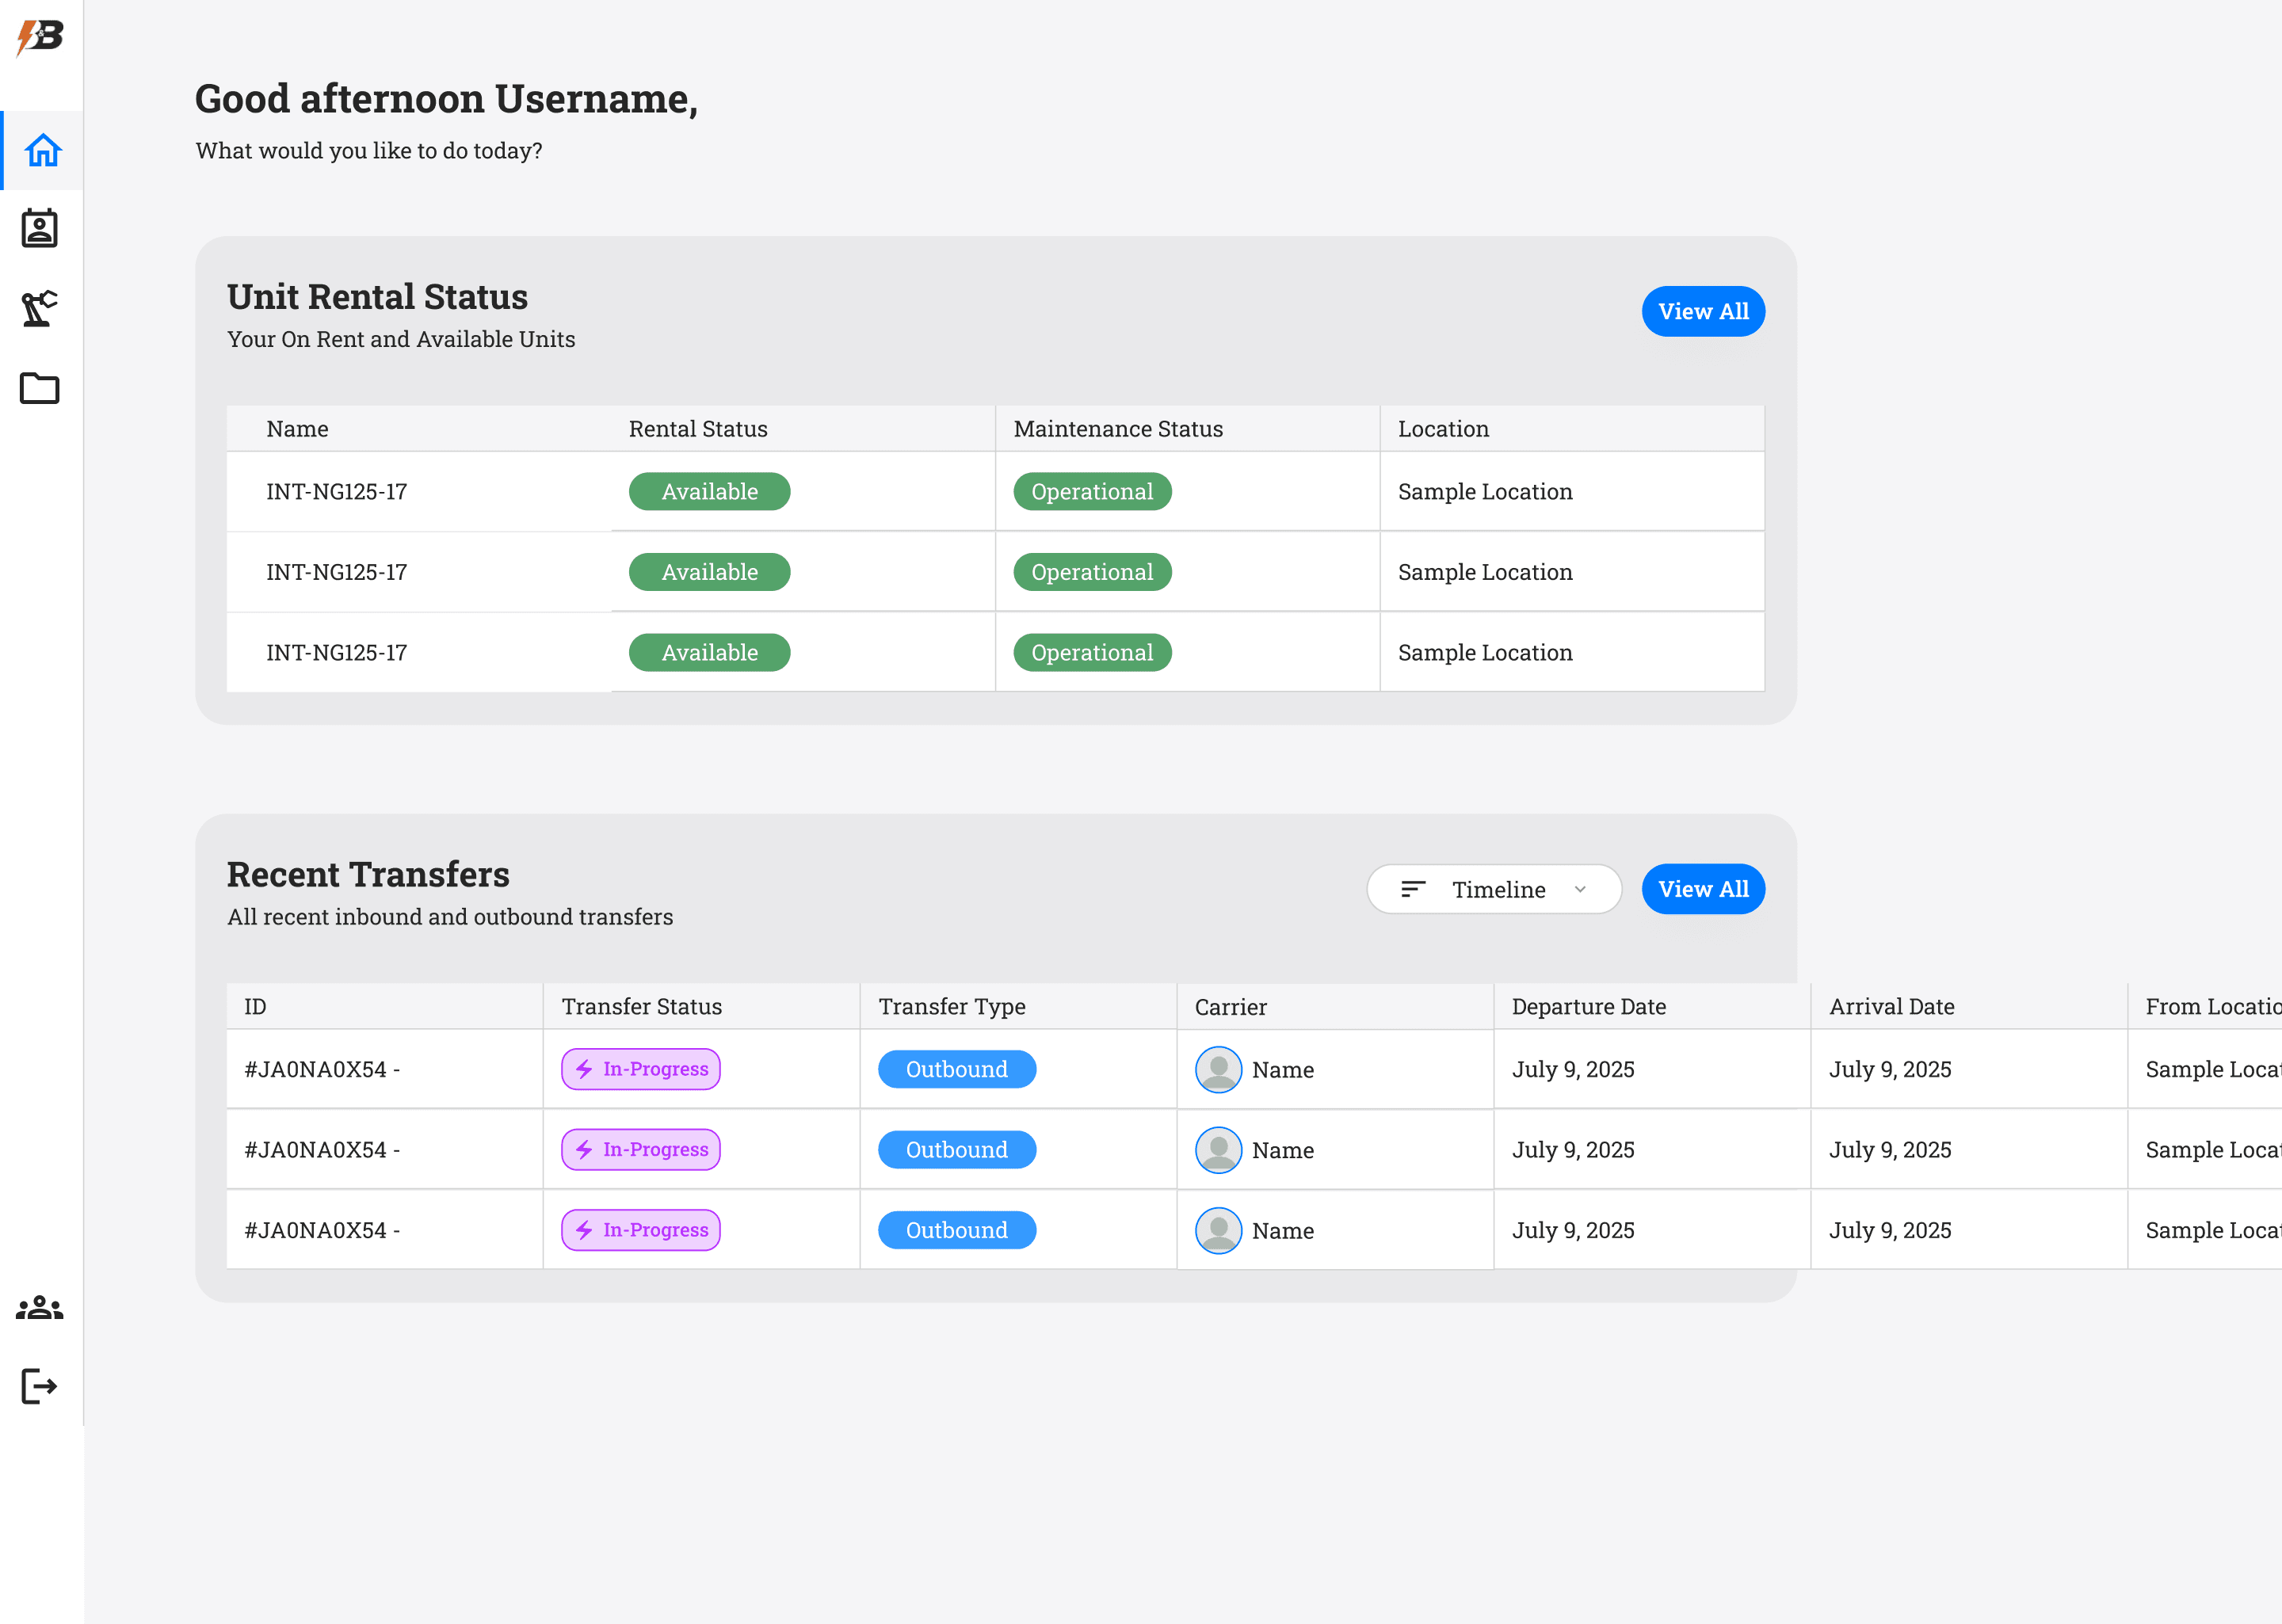
Task: Sort by Transfer Status column header
Action: (x=641, y=1007)
